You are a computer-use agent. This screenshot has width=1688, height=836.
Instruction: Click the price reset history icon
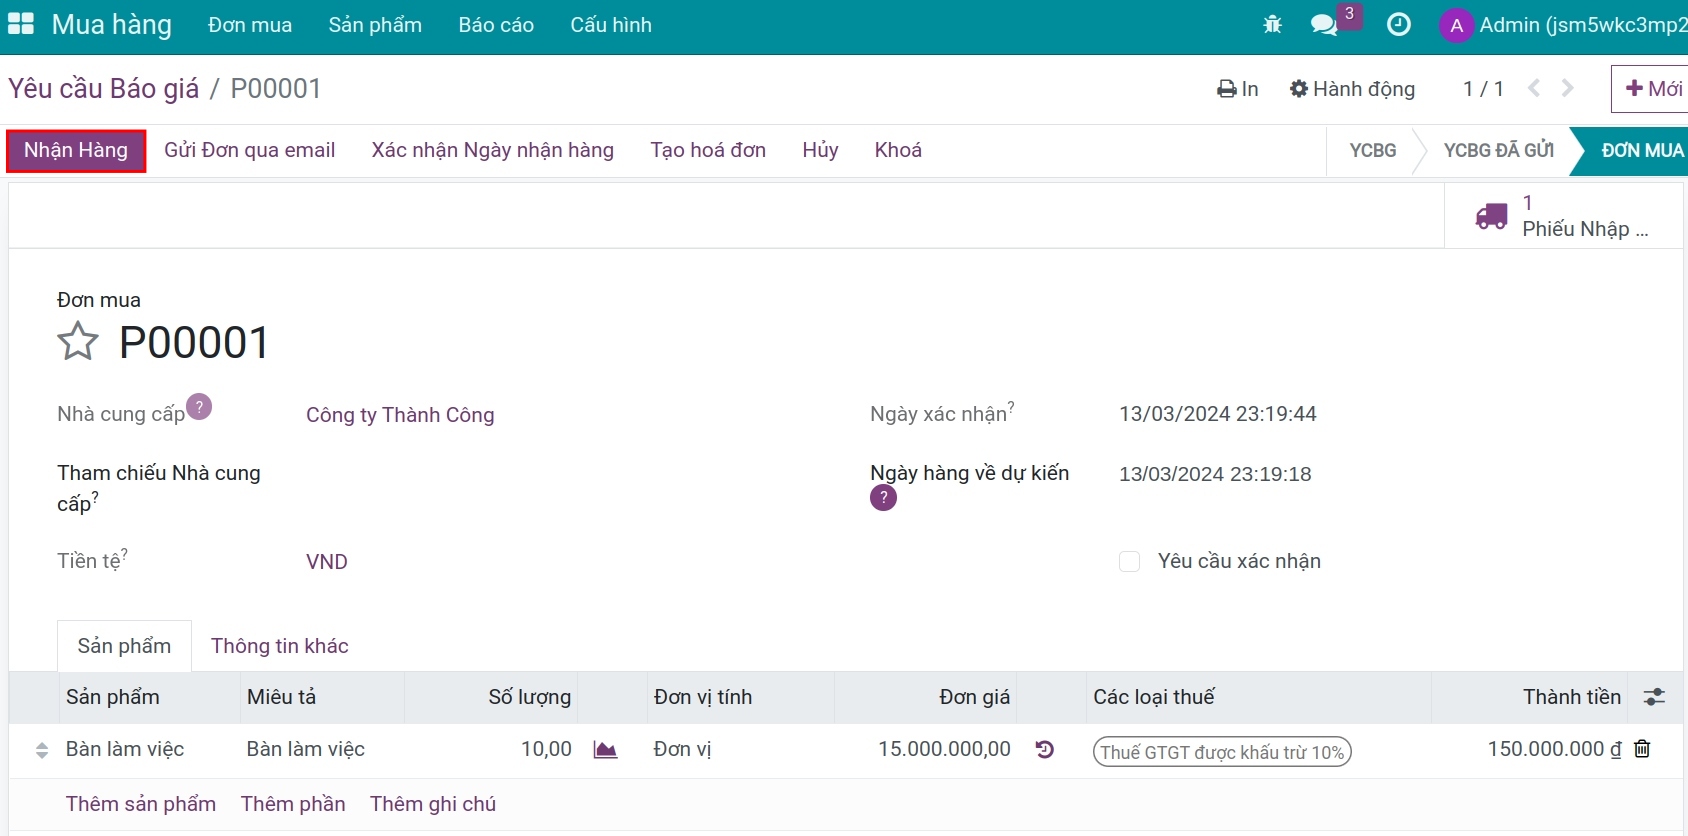tap(1045, 749)
